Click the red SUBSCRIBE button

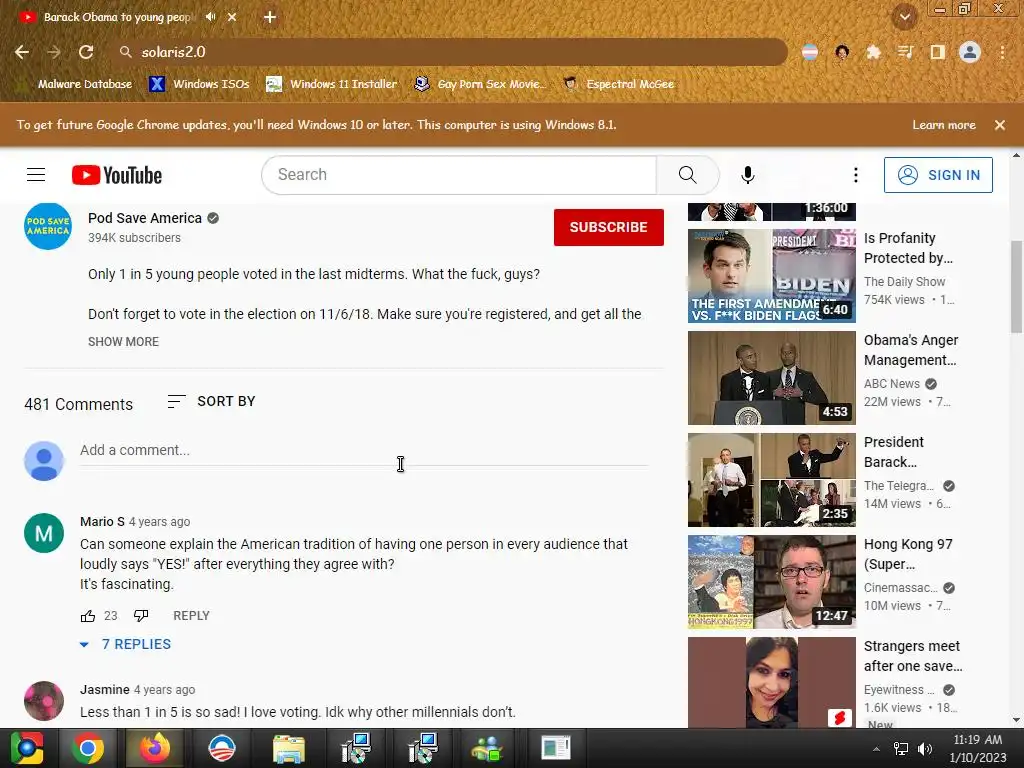tap(609, 227)
